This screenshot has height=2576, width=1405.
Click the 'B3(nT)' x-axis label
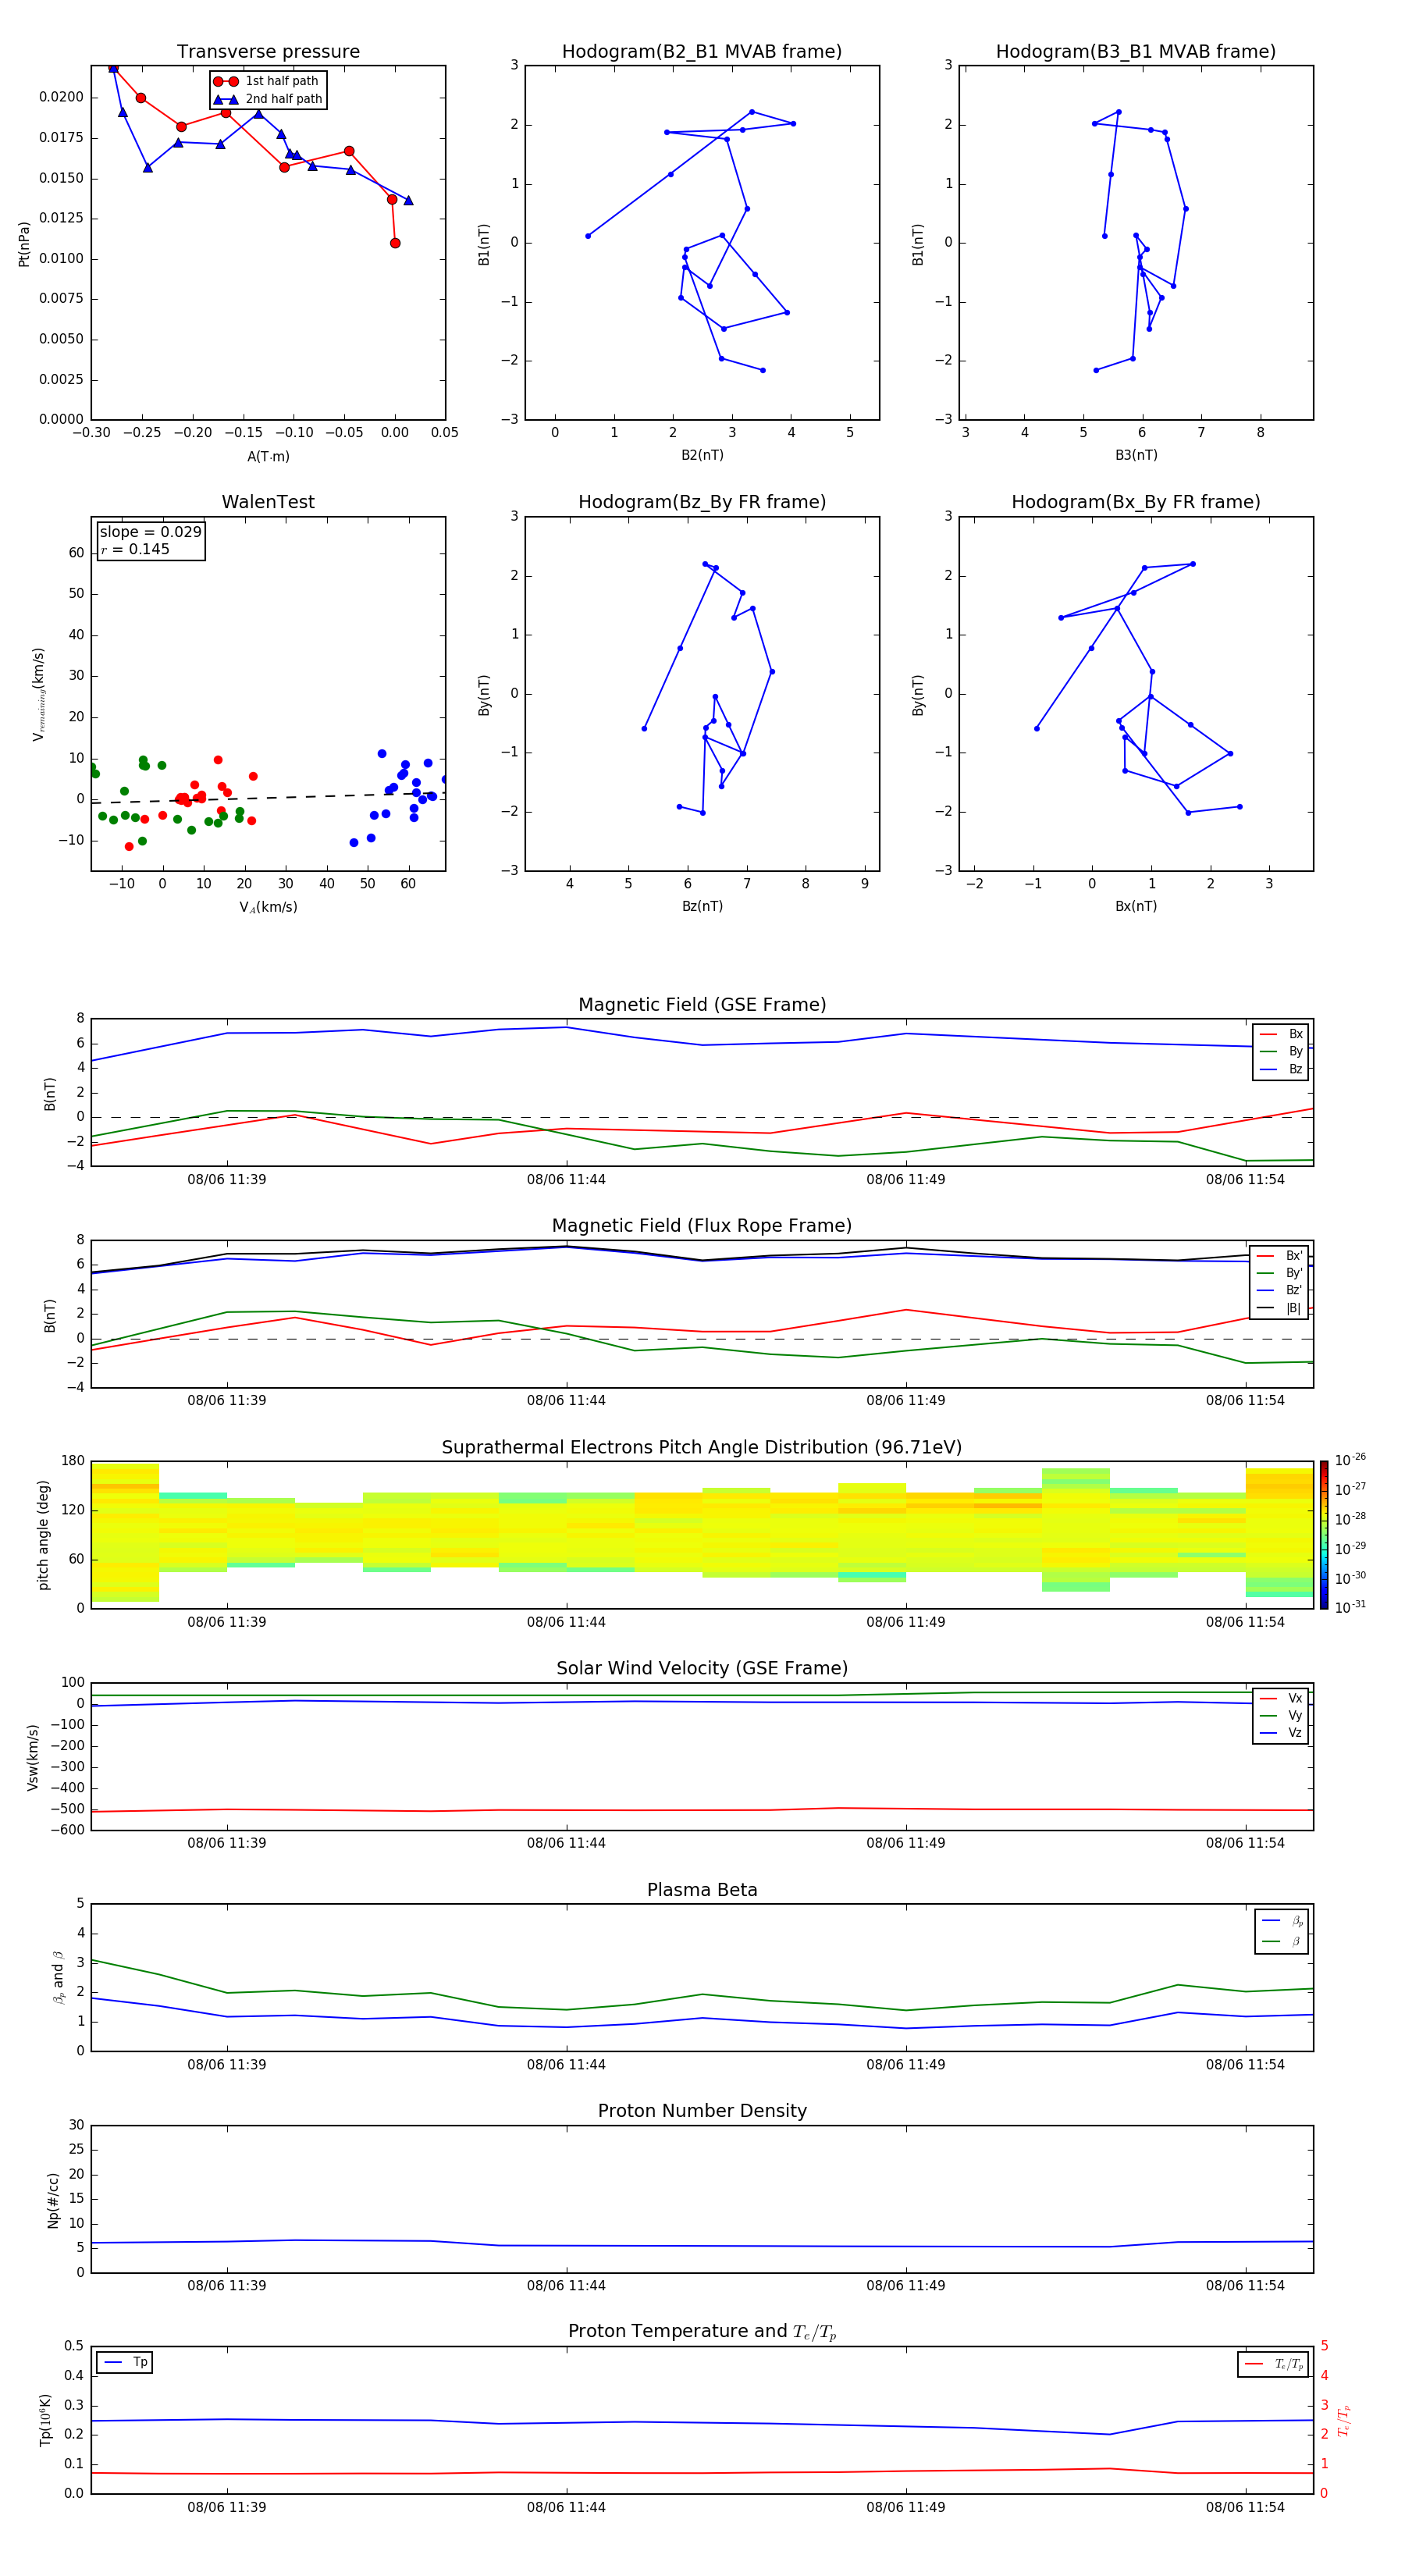tap(1136, 455)
